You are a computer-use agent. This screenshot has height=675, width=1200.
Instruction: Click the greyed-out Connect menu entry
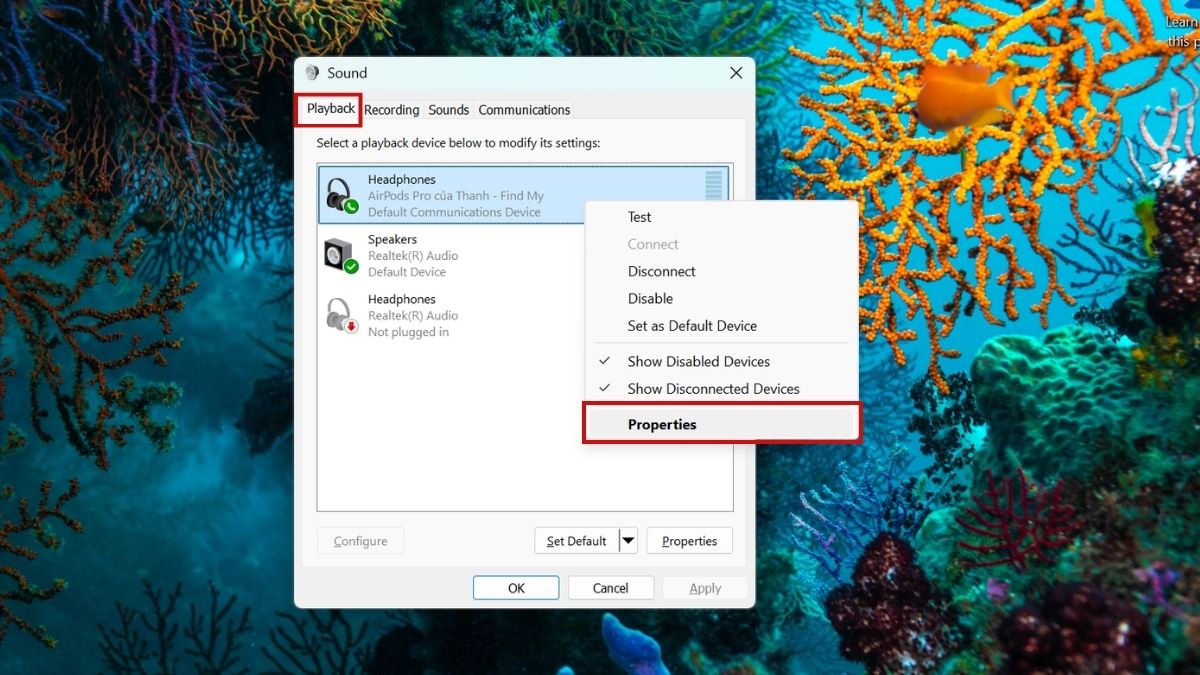(721, 244)
